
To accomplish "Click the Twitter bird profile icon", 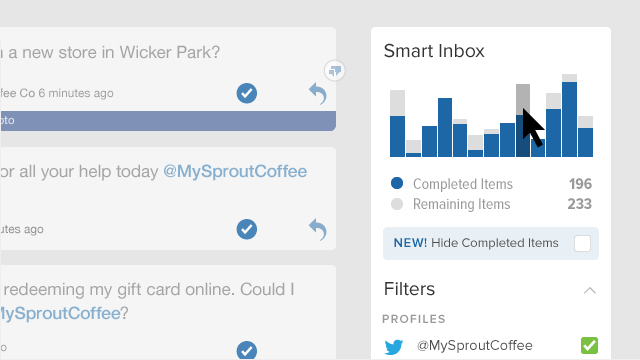I will coord(394,347).
